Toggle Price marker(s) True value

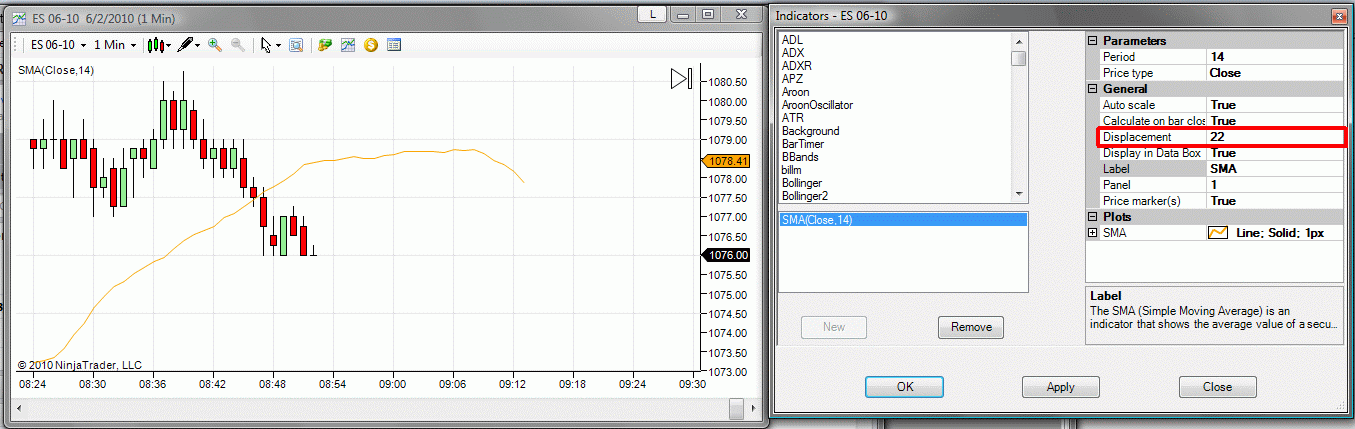1275,201
